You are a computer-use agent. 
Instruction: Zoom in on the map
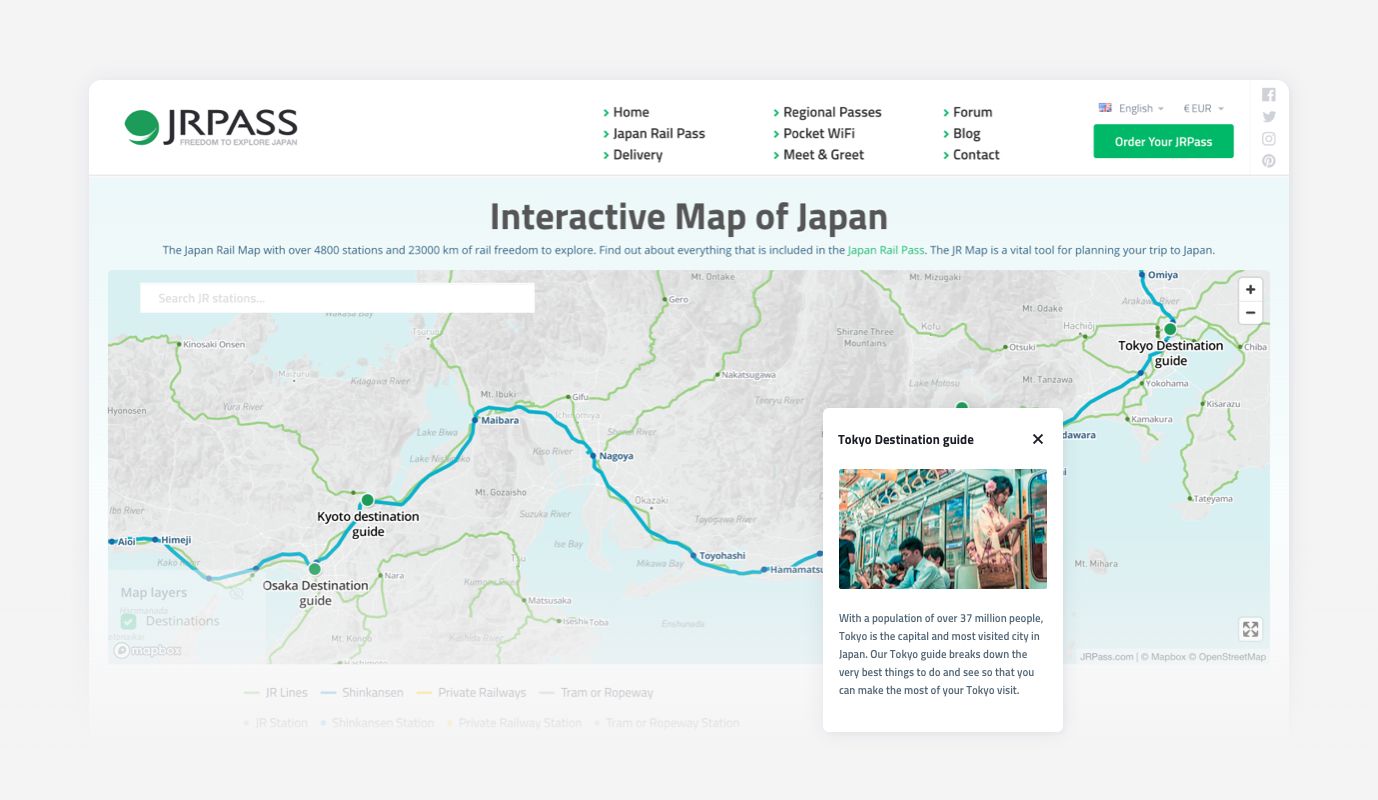click(1250, 290)
